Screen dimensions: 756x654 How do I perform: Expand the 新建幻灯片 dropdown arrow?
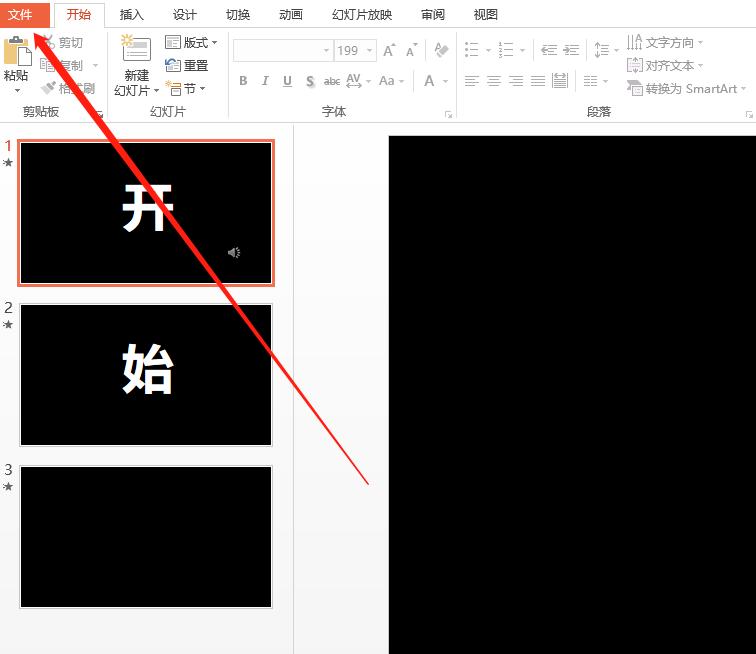click(x=156, y=90)
